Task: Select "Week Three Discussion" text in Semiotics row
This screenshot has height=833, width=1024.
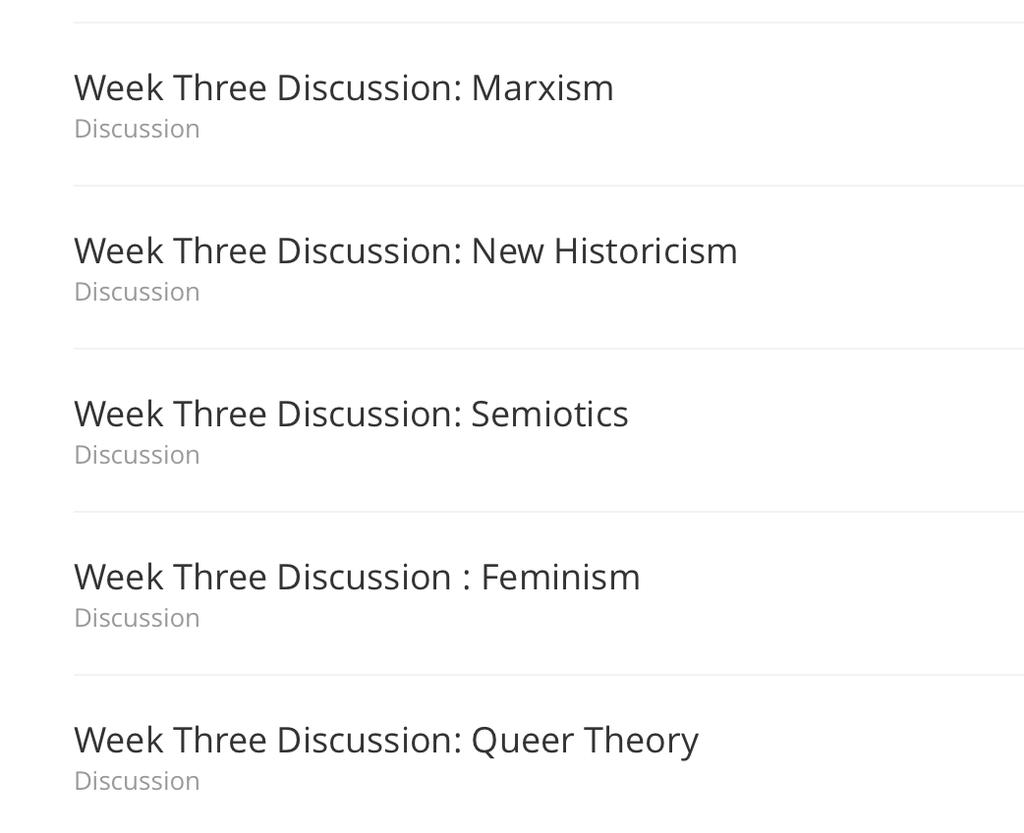Action: [x=267, y=414]
